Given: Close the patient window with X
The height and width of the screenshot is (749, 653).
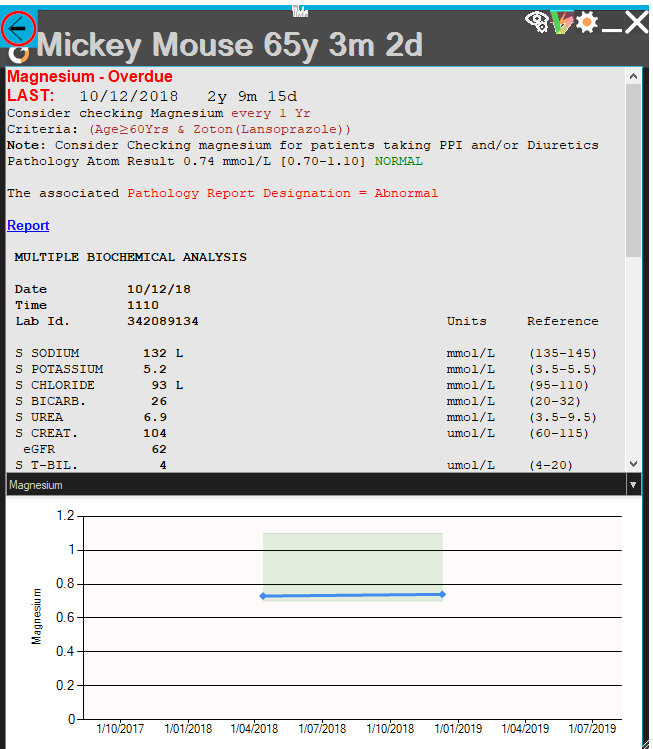Looking at the screenshot, I should pos(636,23).
